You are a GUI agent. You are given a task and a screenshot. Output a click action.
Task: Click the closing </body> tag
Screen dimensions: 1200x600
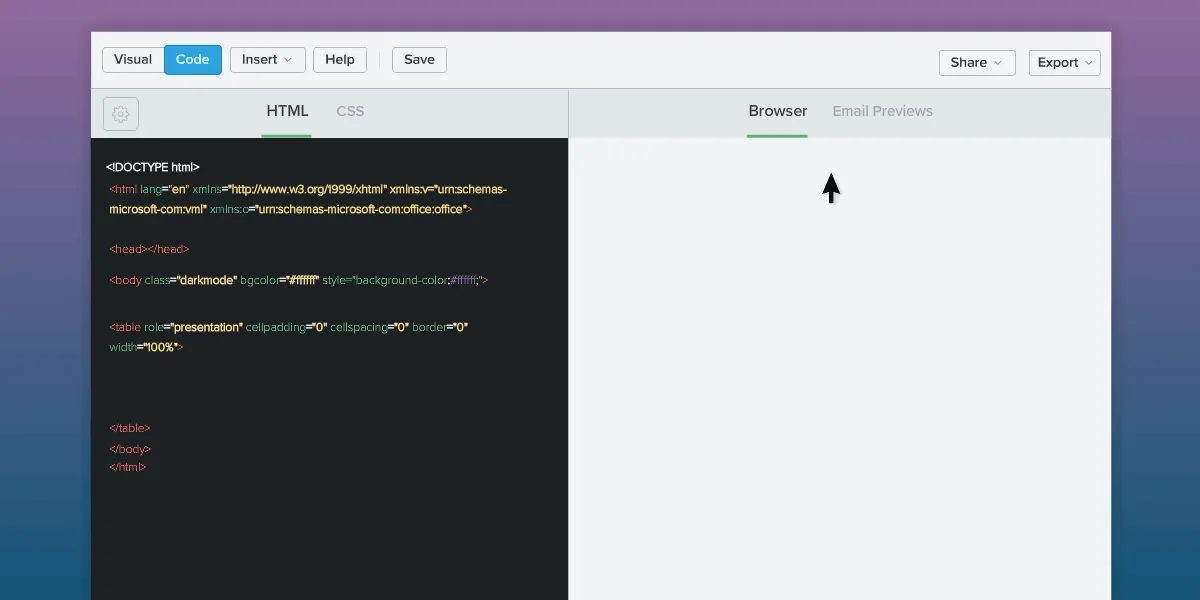pos(130,449)
